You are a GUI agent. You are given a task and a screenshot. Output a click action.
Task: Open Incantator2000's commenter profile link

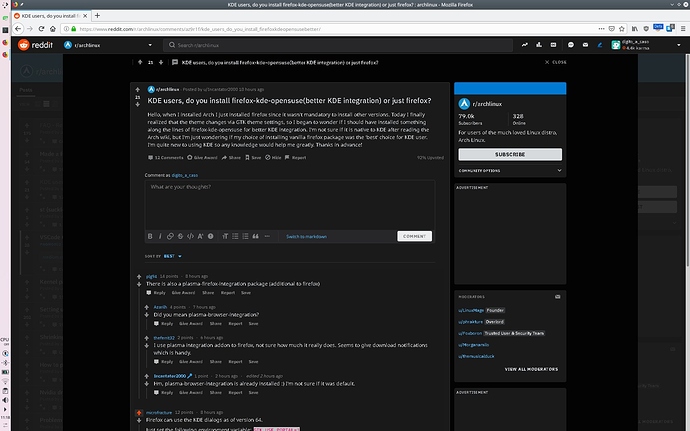(x=169, y=376)
